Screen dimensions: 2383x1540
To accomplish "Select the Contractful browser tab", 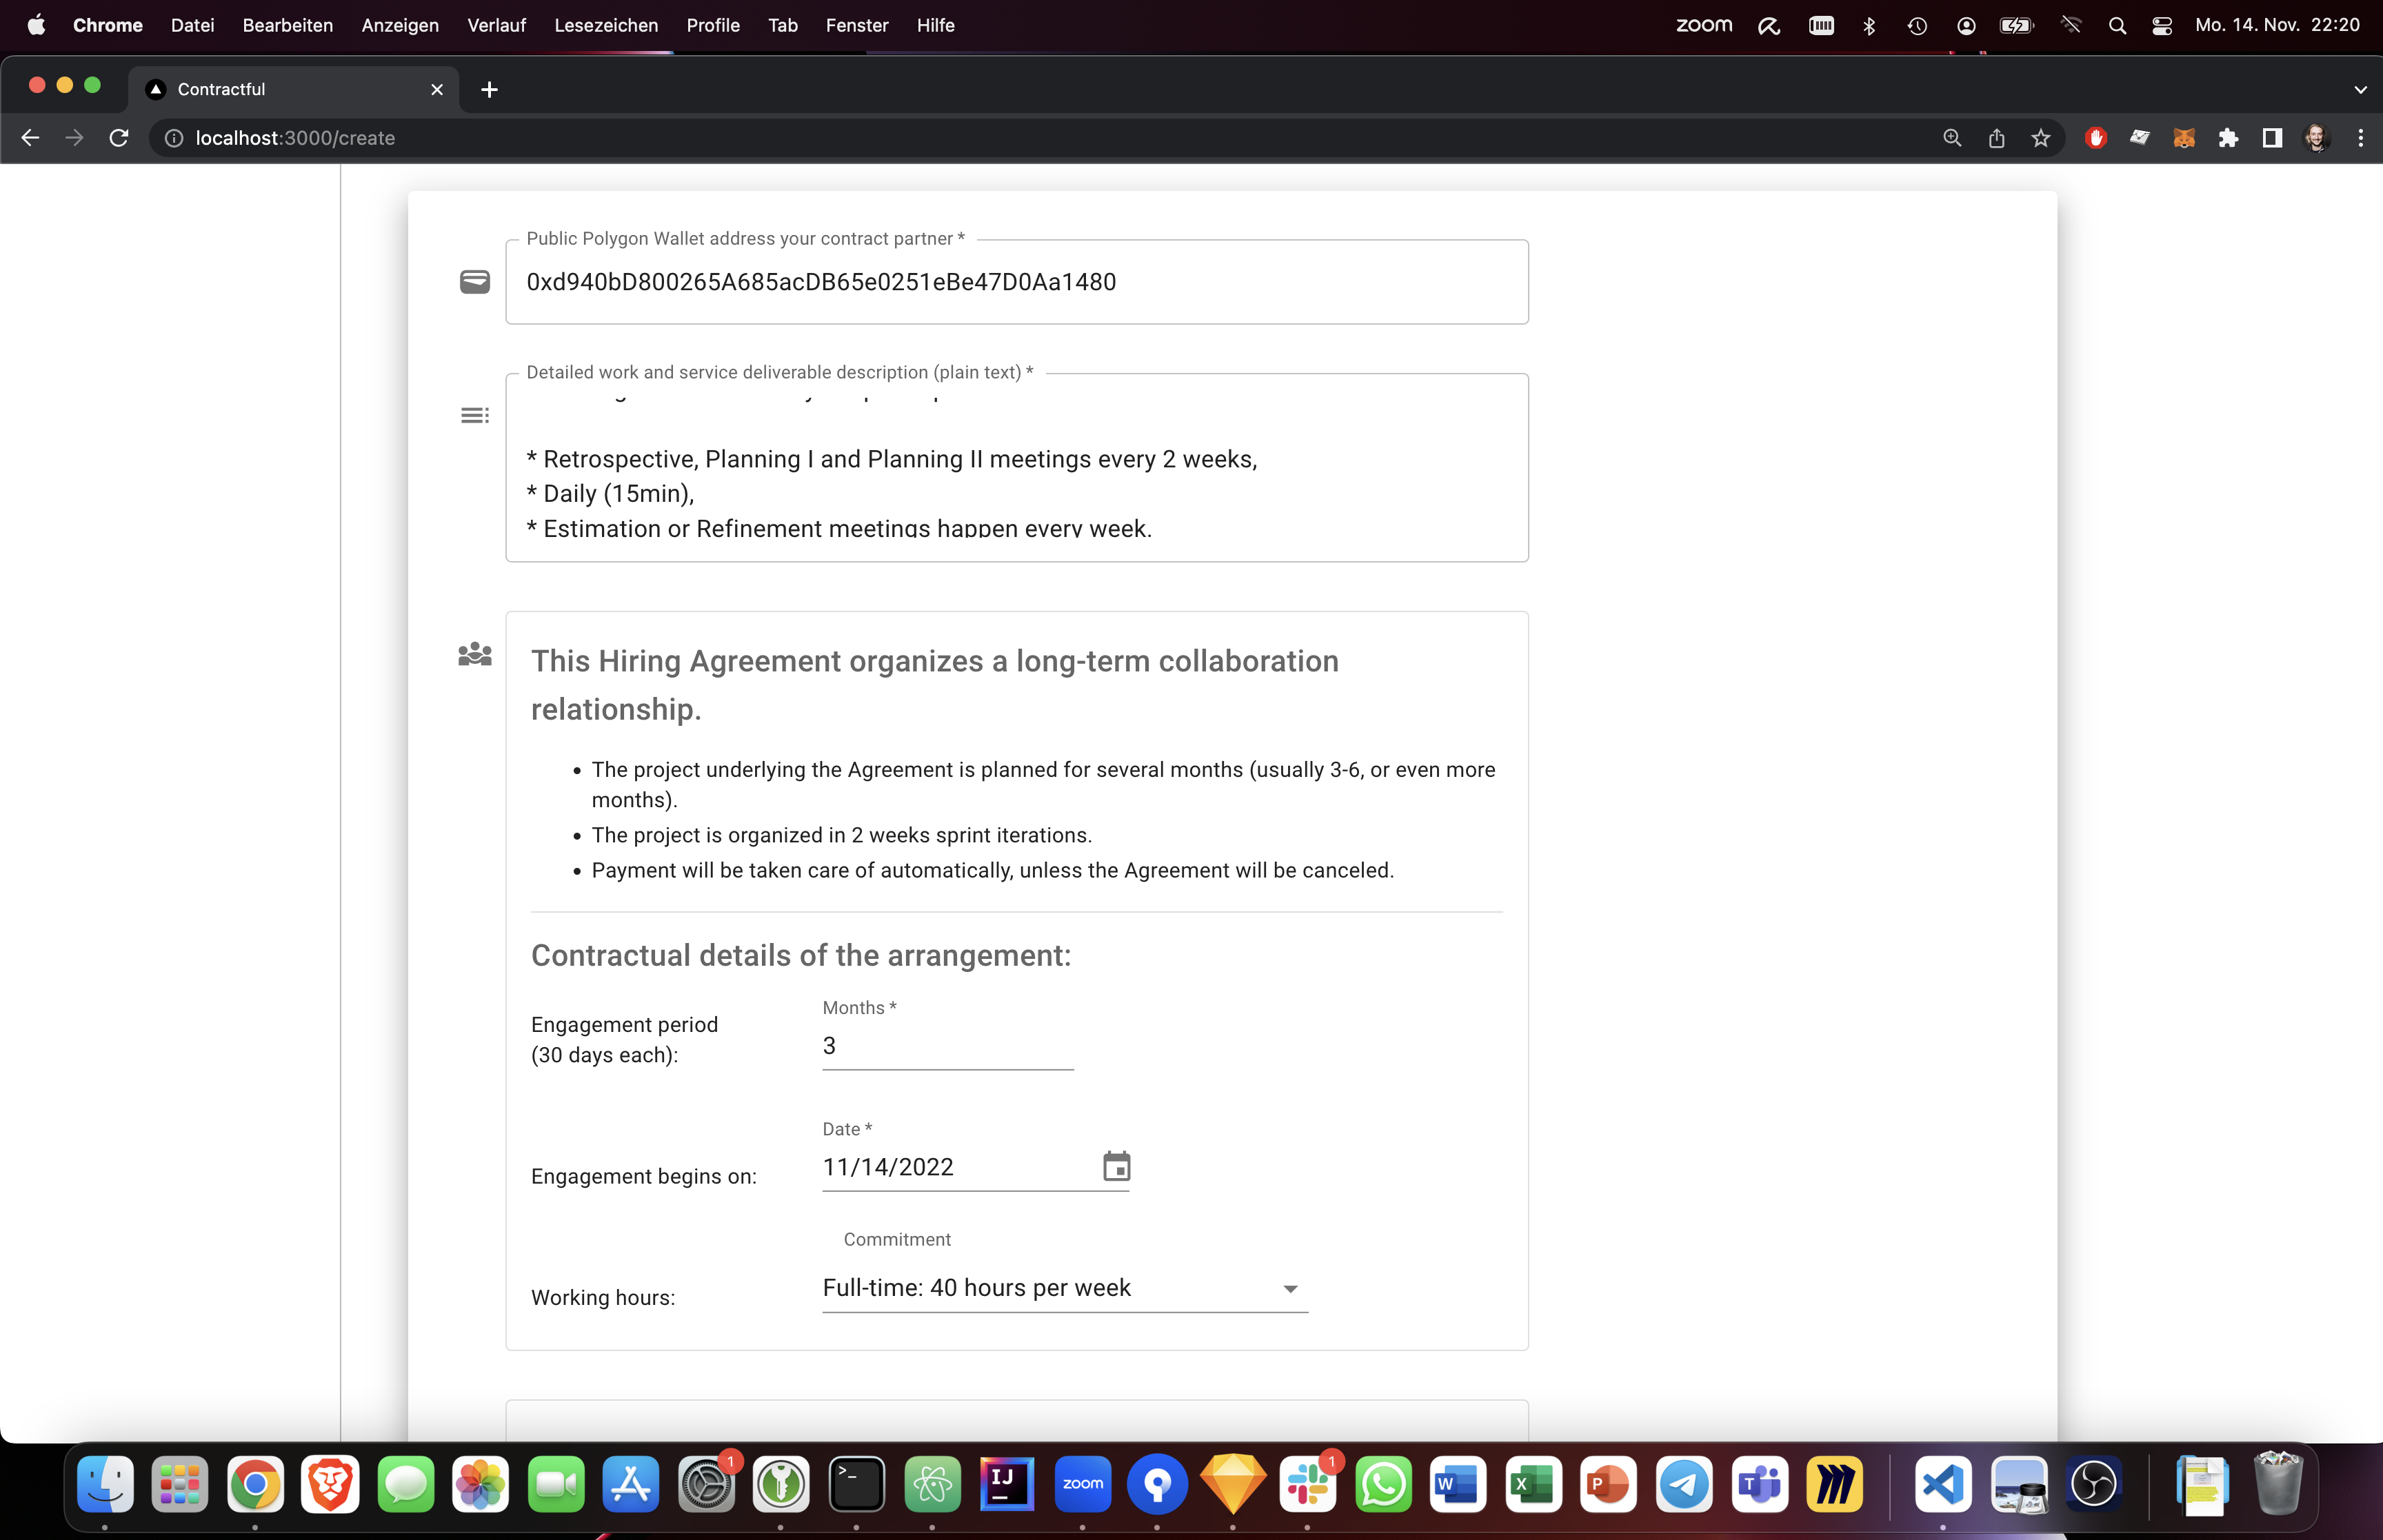I will (x=290, y=89).
